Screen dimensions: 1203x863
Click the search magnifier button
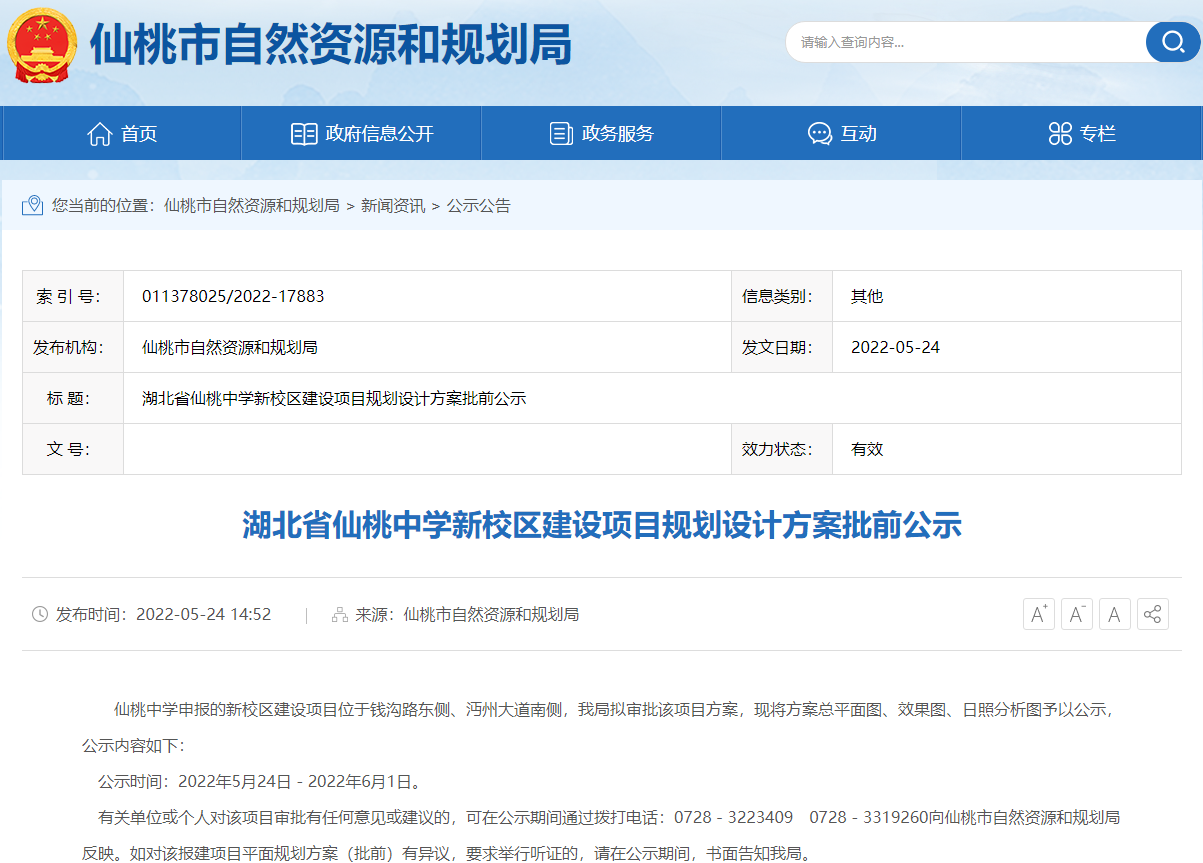coord(1171,42)
